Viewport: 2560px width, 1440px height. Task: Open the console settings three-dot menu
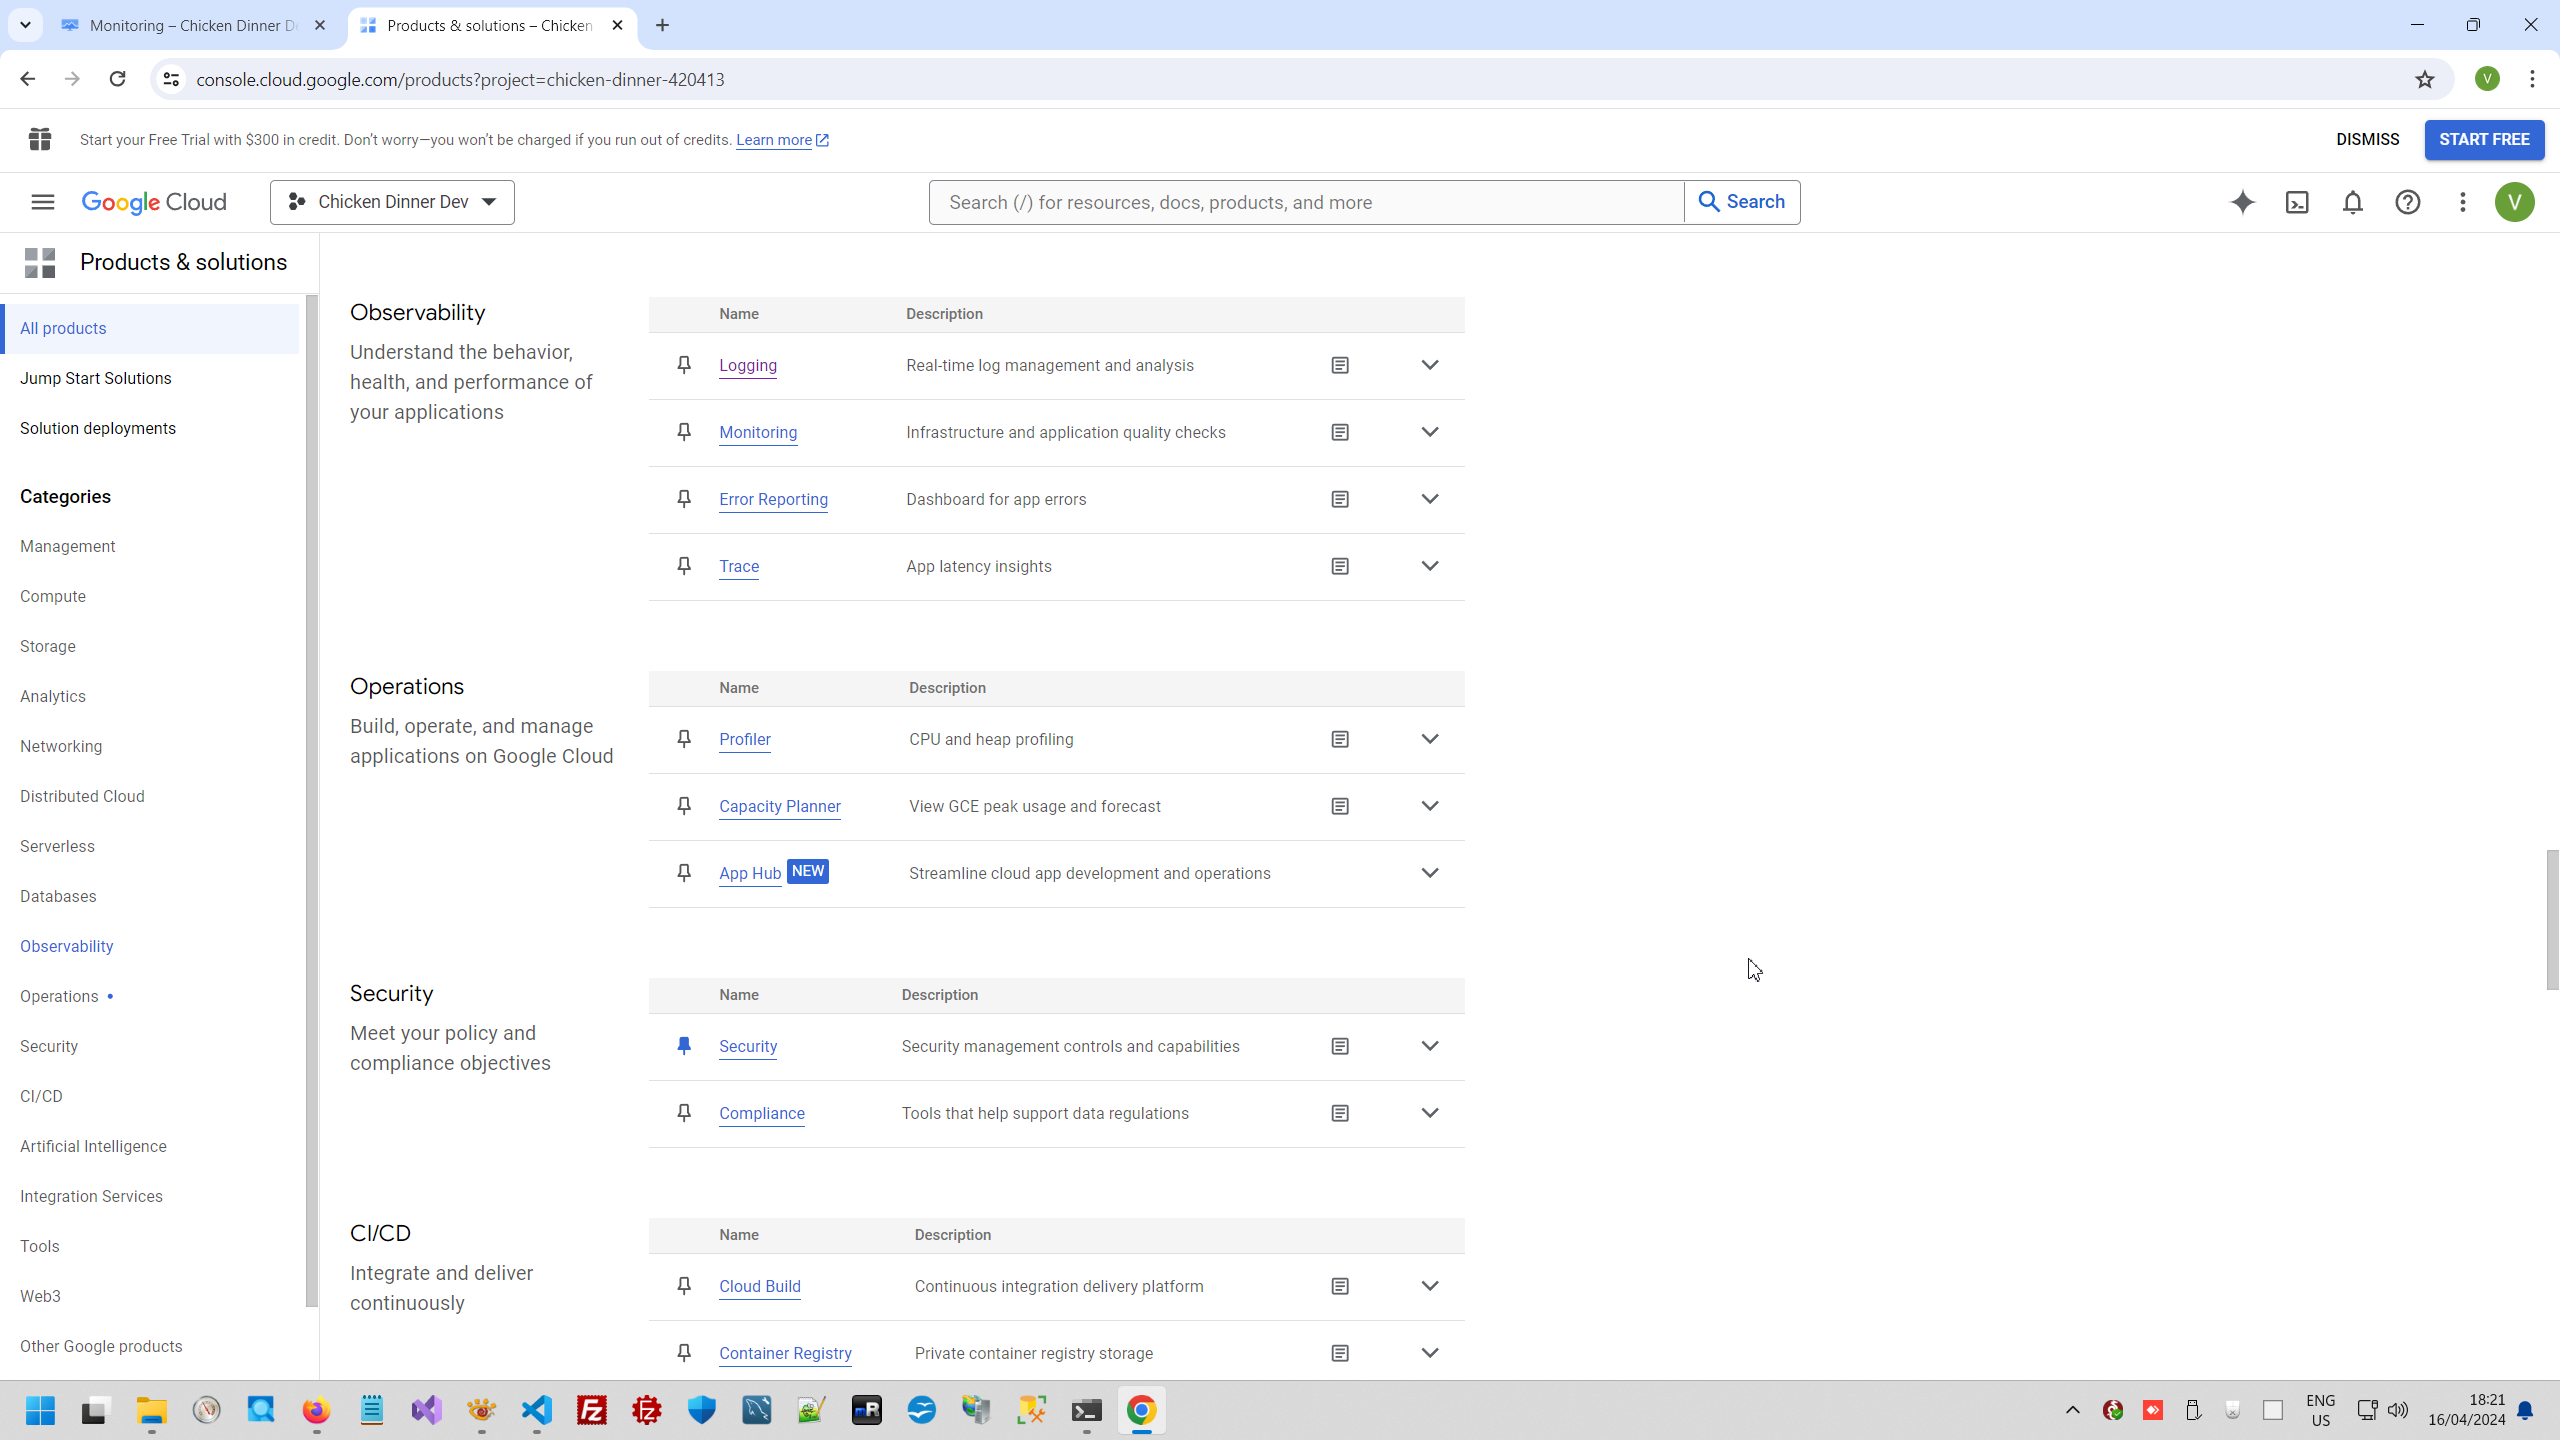(x=2462, y=203)
